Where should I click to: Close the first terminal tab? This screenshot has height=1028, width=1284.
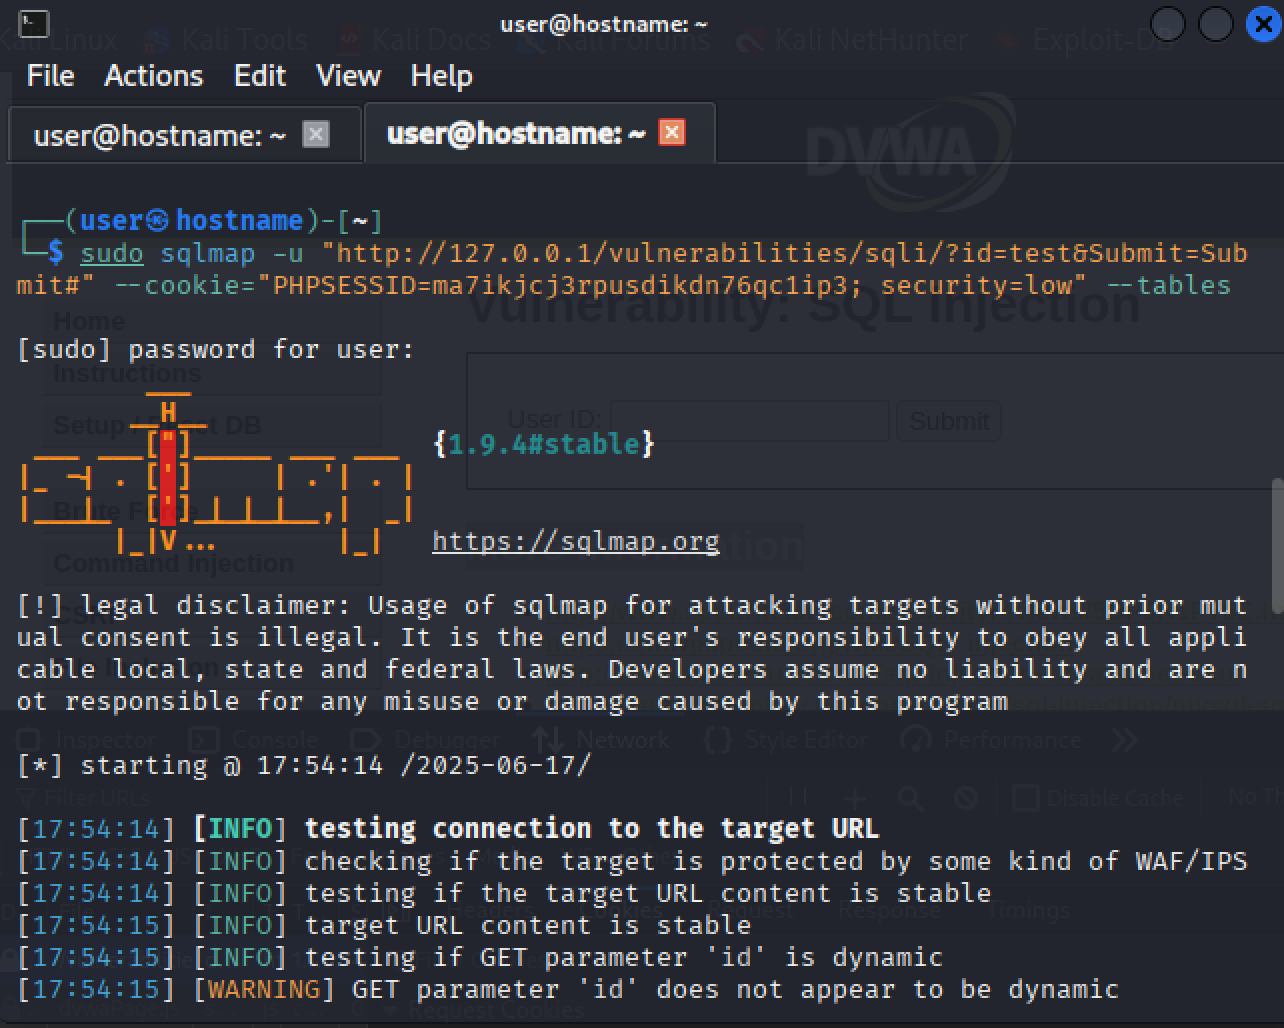(x=316, y=134)
